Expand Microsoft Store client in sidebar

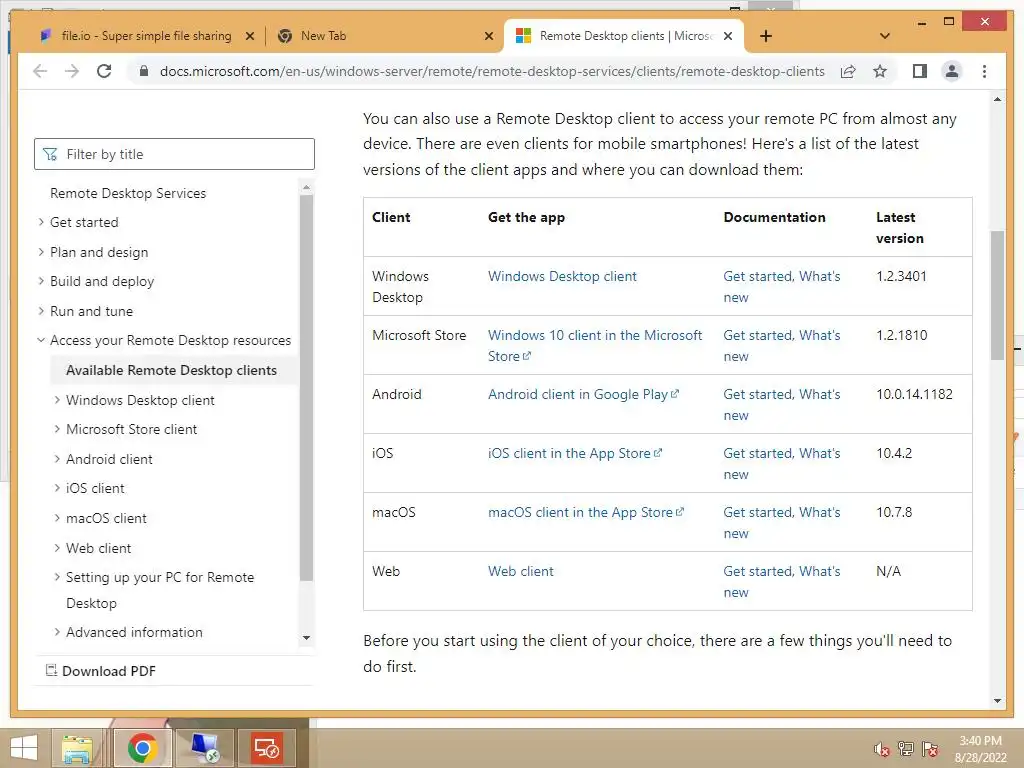click(x=131, y=429)
